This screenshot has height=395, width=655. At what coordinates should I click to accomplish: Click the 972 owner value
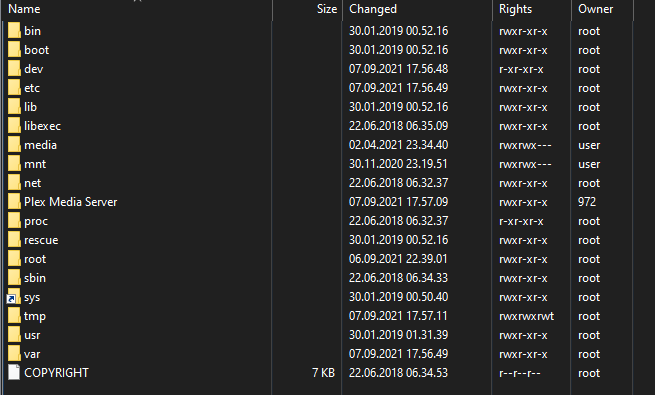(587, 202)
